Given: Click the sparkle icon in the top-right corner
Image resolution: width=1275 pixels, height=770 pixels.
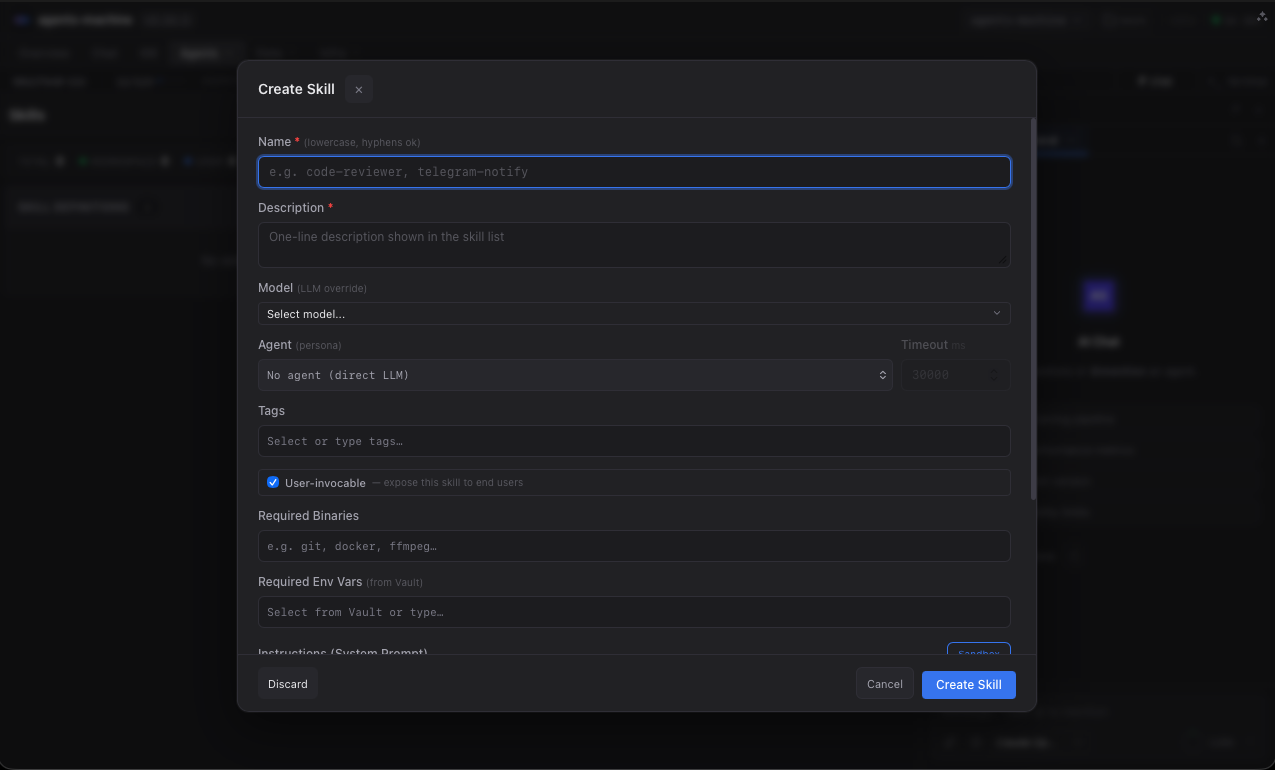Looking at the screenshot, I should tap(1261, 16).
